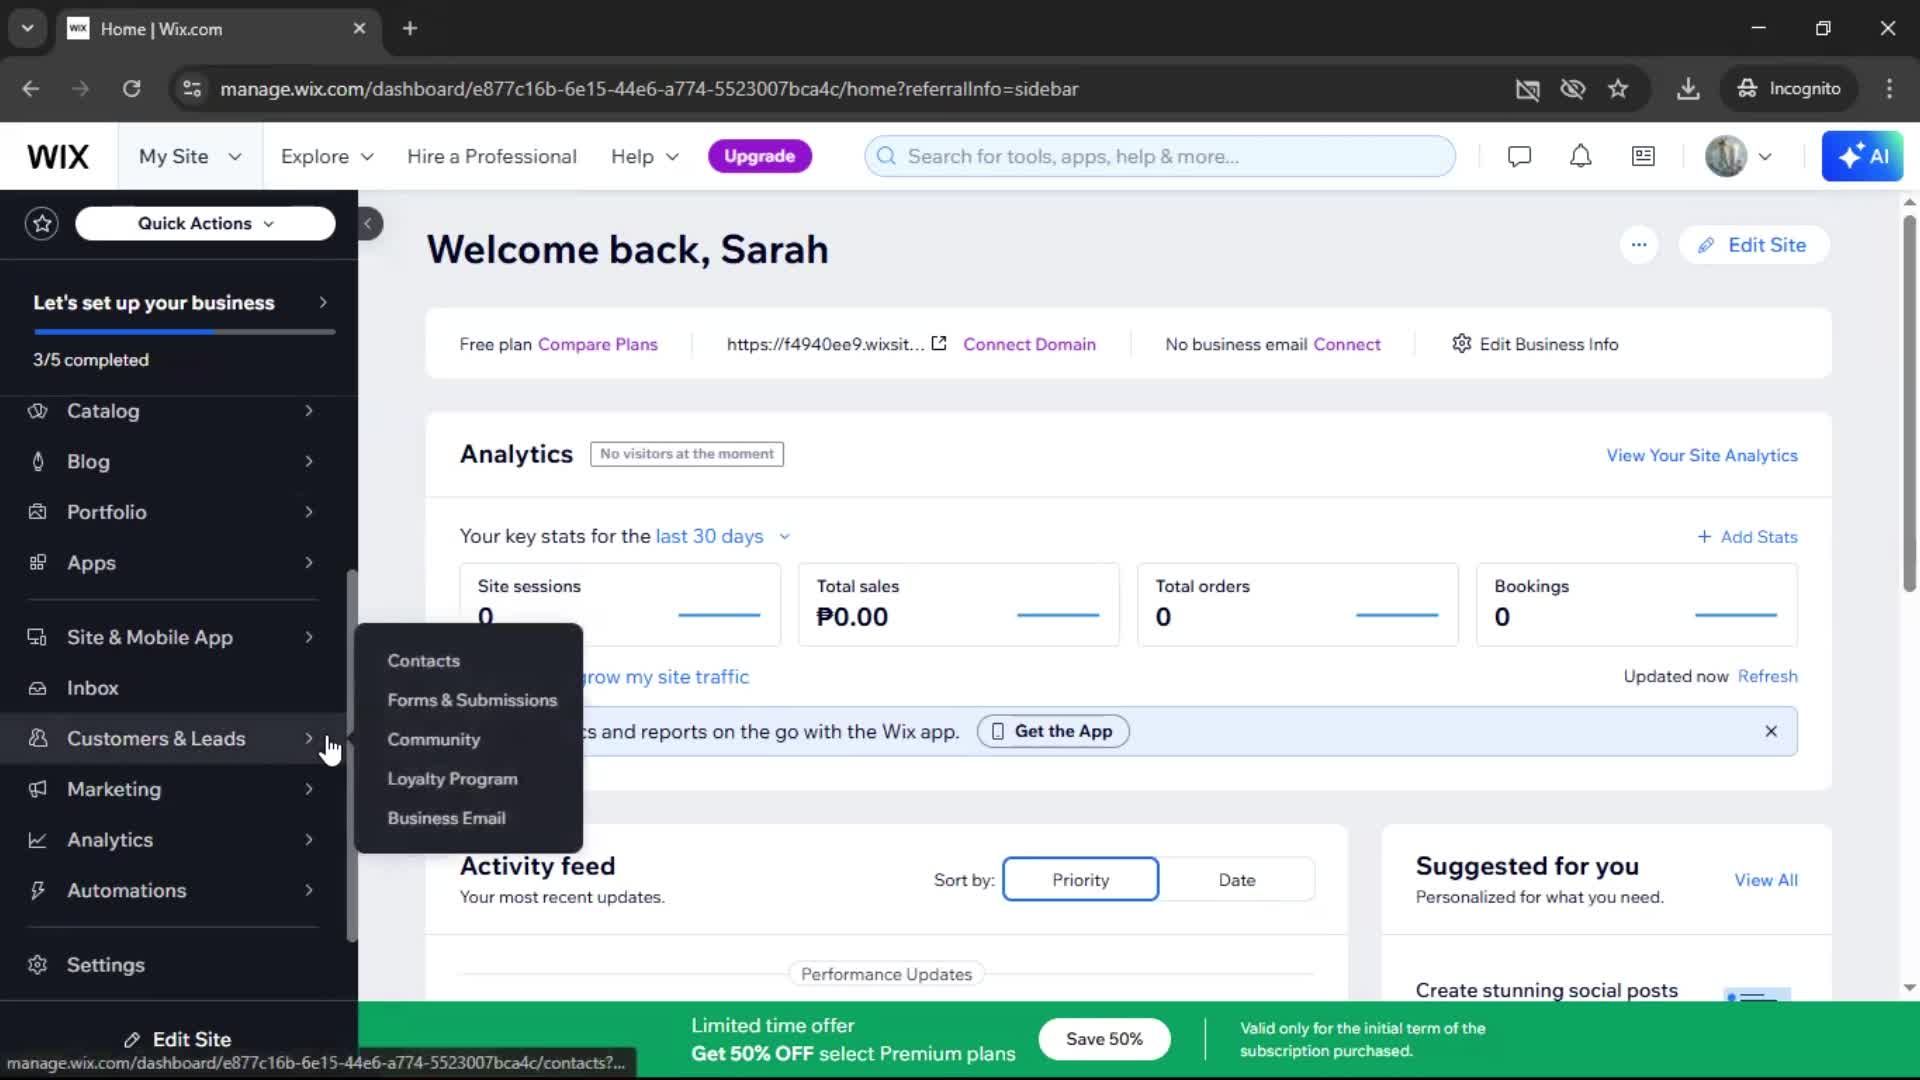Click Add Stats link

(x=1747, y=537)
